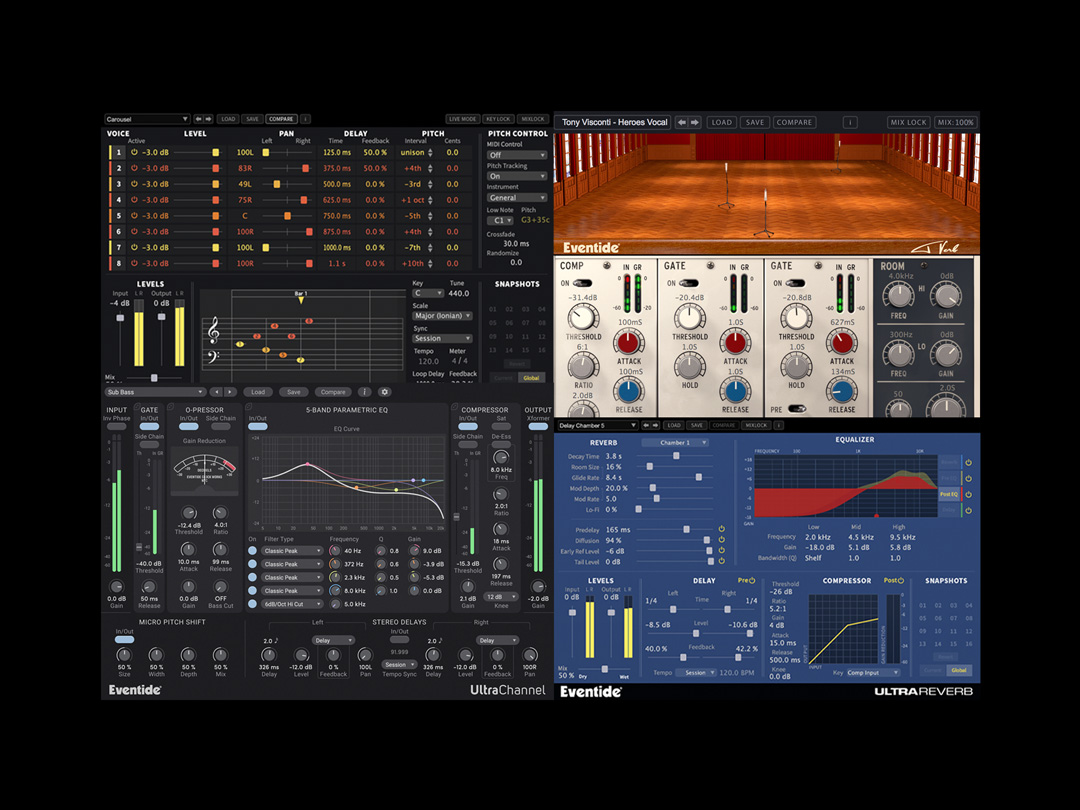
Task: Click next preset arrow beside Carousel preset
Action: pos(209,119)
